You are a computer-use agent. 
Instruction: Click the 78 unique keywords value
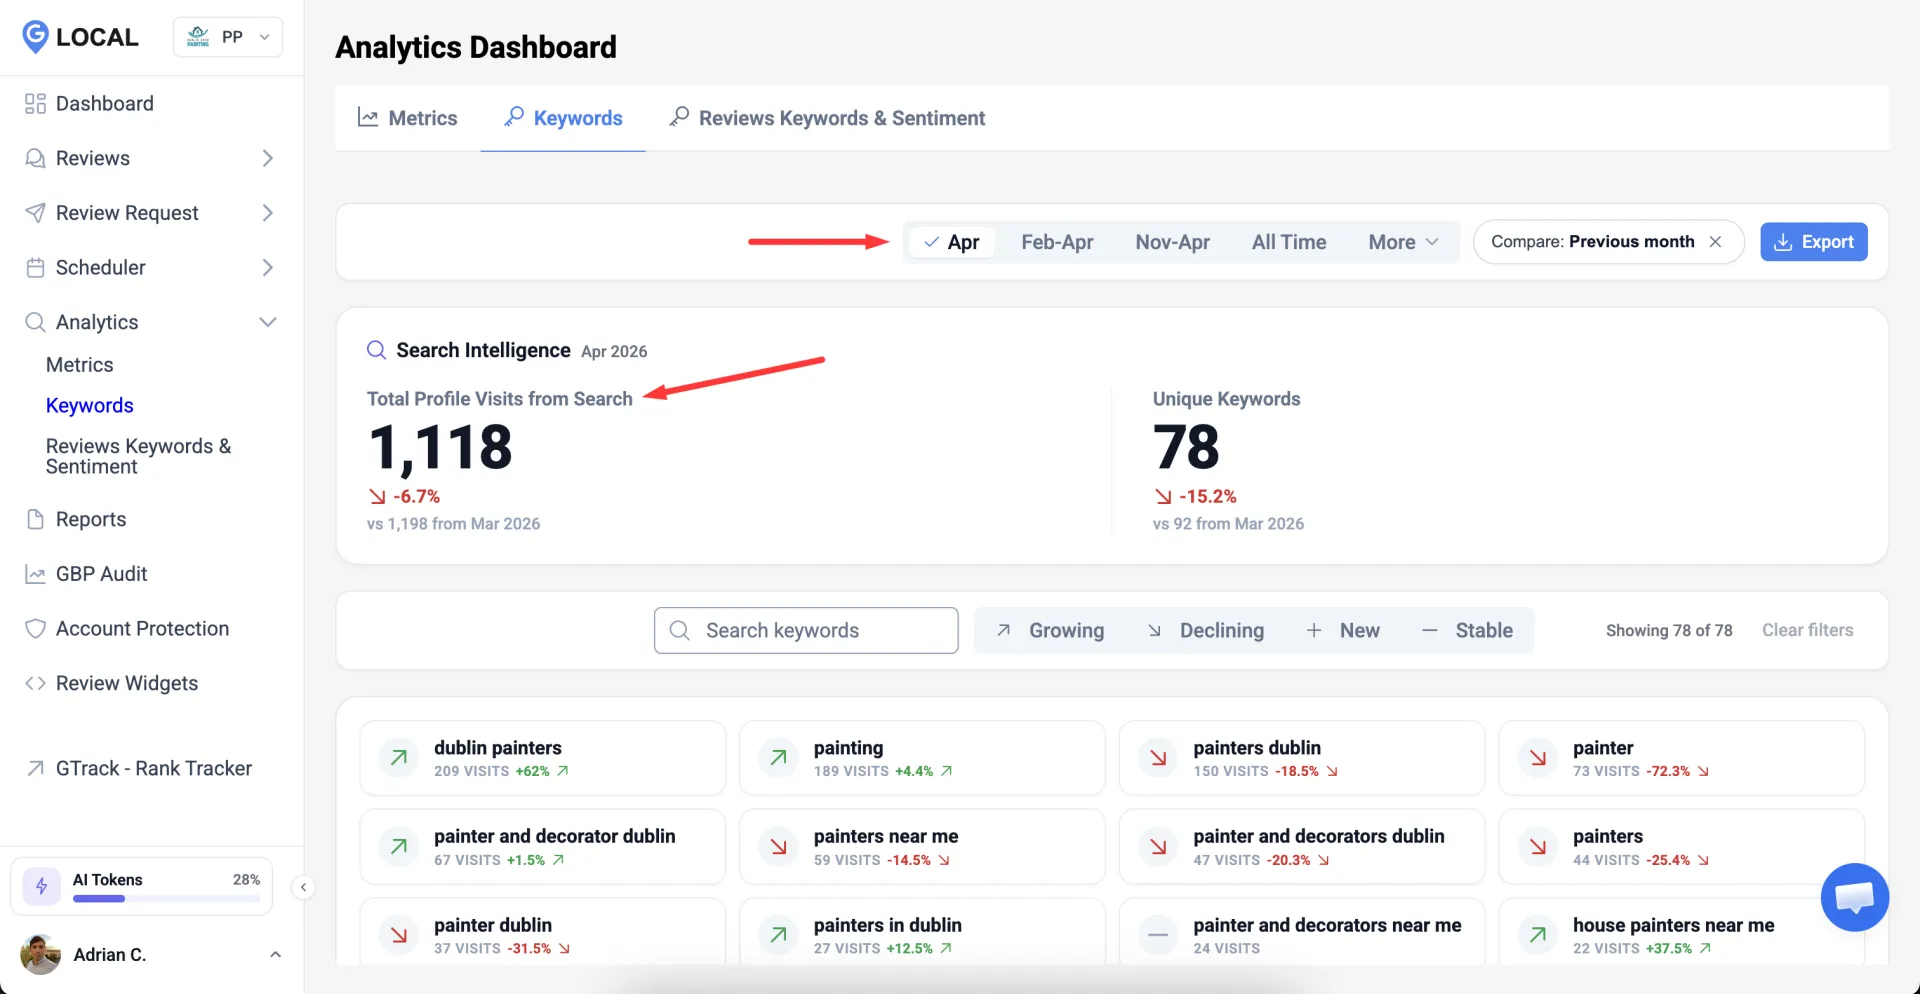[1186, 447]
